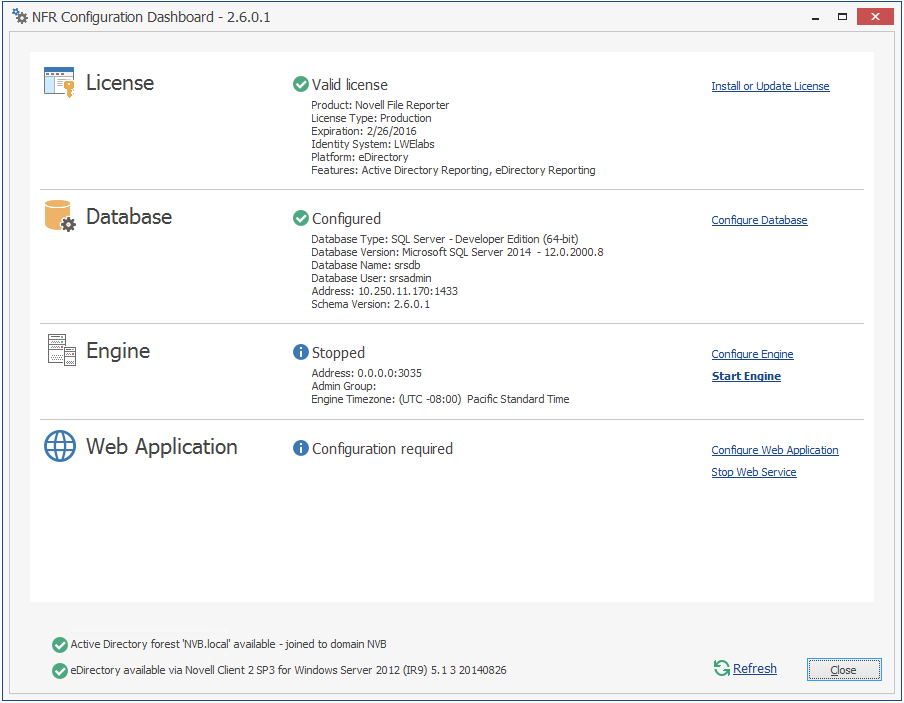Click the eDirectory available status checkmark

(x=60, y=670)
